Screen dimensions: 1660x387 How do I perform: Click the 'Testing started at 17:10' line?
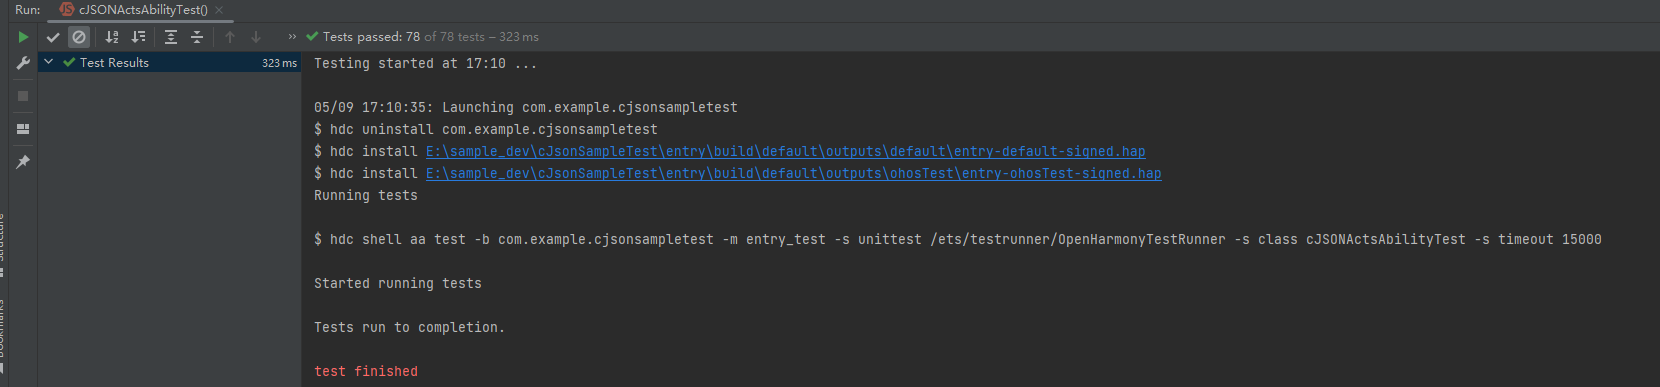[425, 64]
